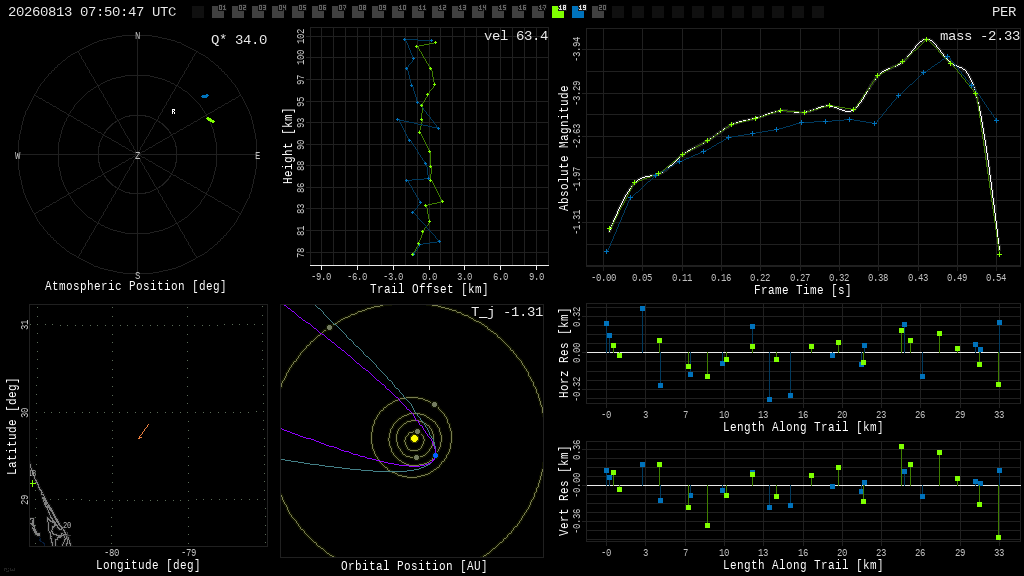Image resolution: width=1024 pixels, height=576 pixels.
Task: Click the station 17 indicator box
Action: pyautogui.click(x=539, y=12)
